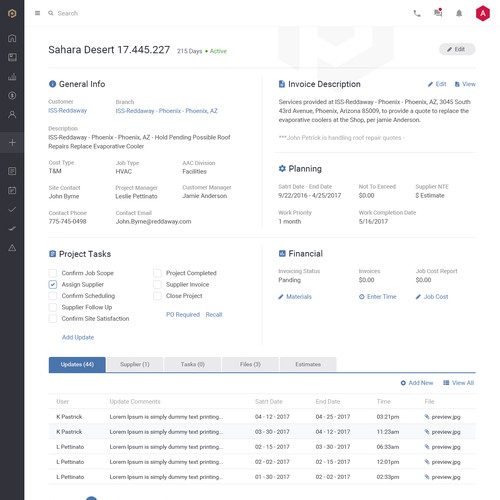
Task: Open the user profile icon in sidebar
Action: (x=12, y=115)
